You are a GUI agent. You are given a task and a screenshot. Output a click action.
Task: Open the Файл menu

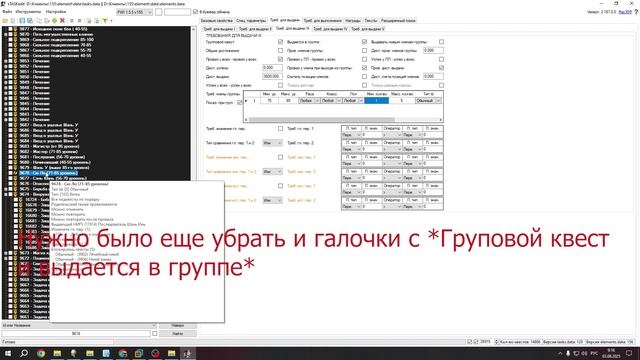click(7, 12)
